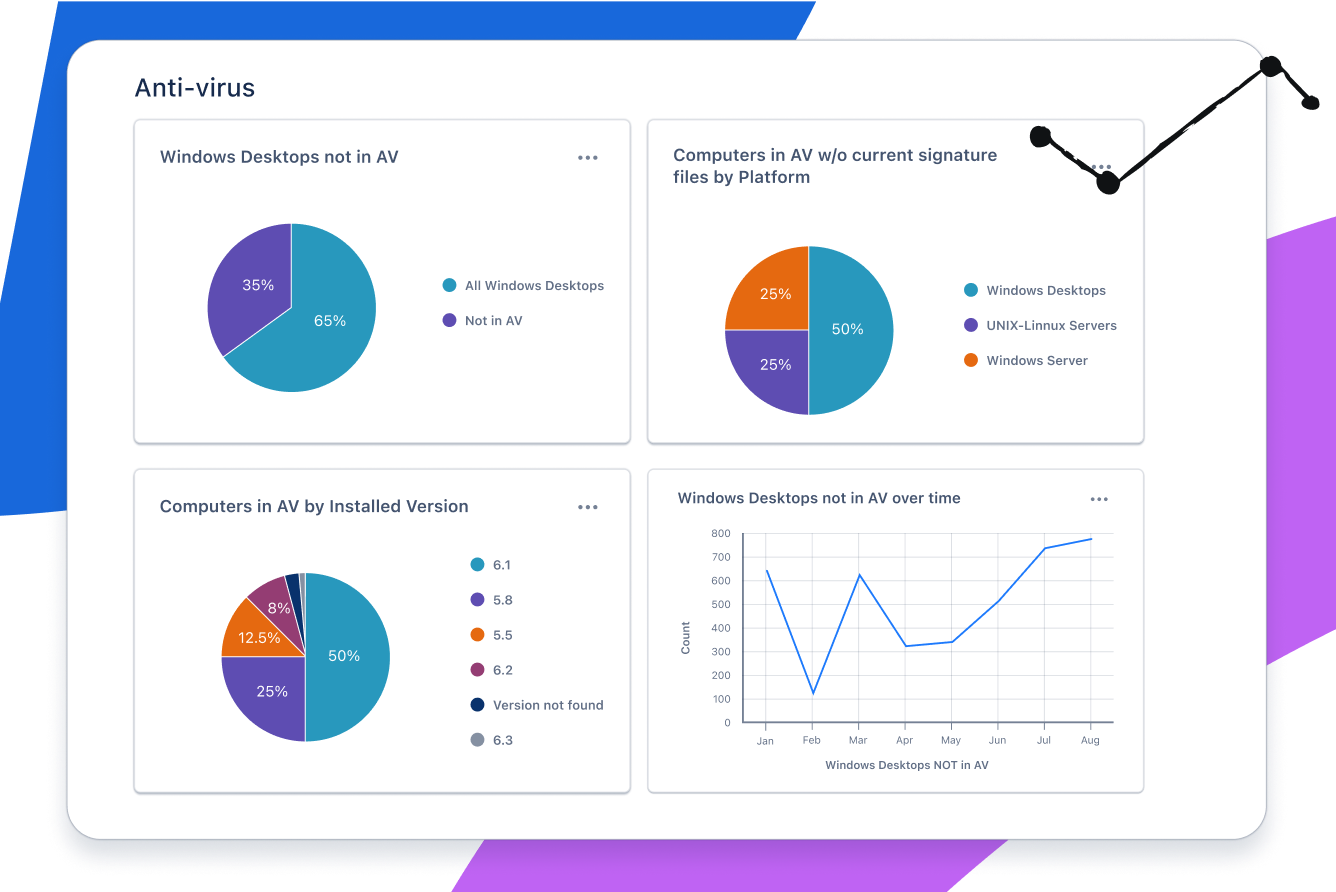Click the Anti-virus dashboard heading
1336x892 pixels.
click(195, 88)
